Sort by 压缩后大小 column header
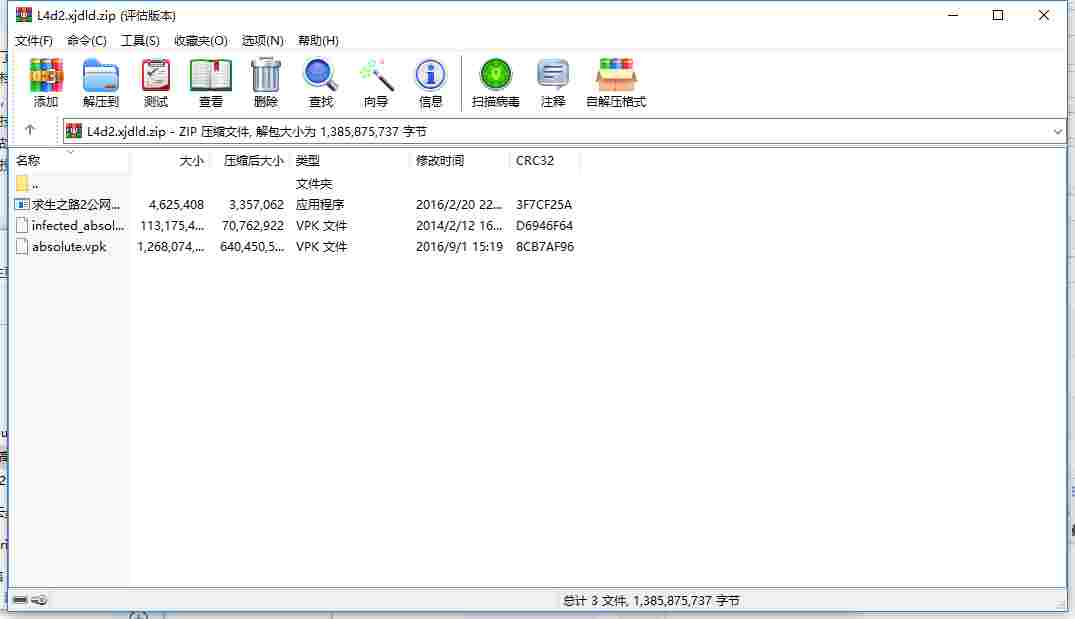 pyautogui.click(x=248, y=160)
